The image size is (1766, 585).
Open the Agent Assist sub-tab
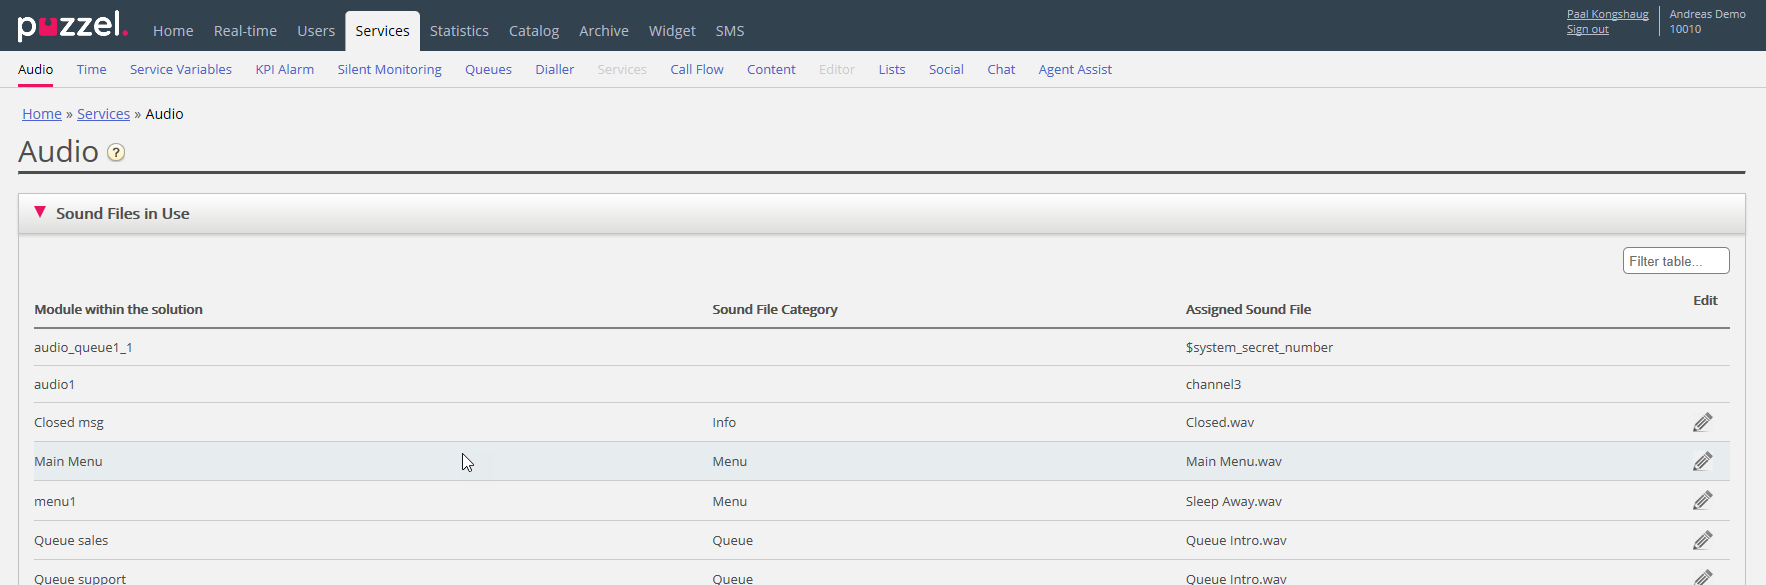1074,69
